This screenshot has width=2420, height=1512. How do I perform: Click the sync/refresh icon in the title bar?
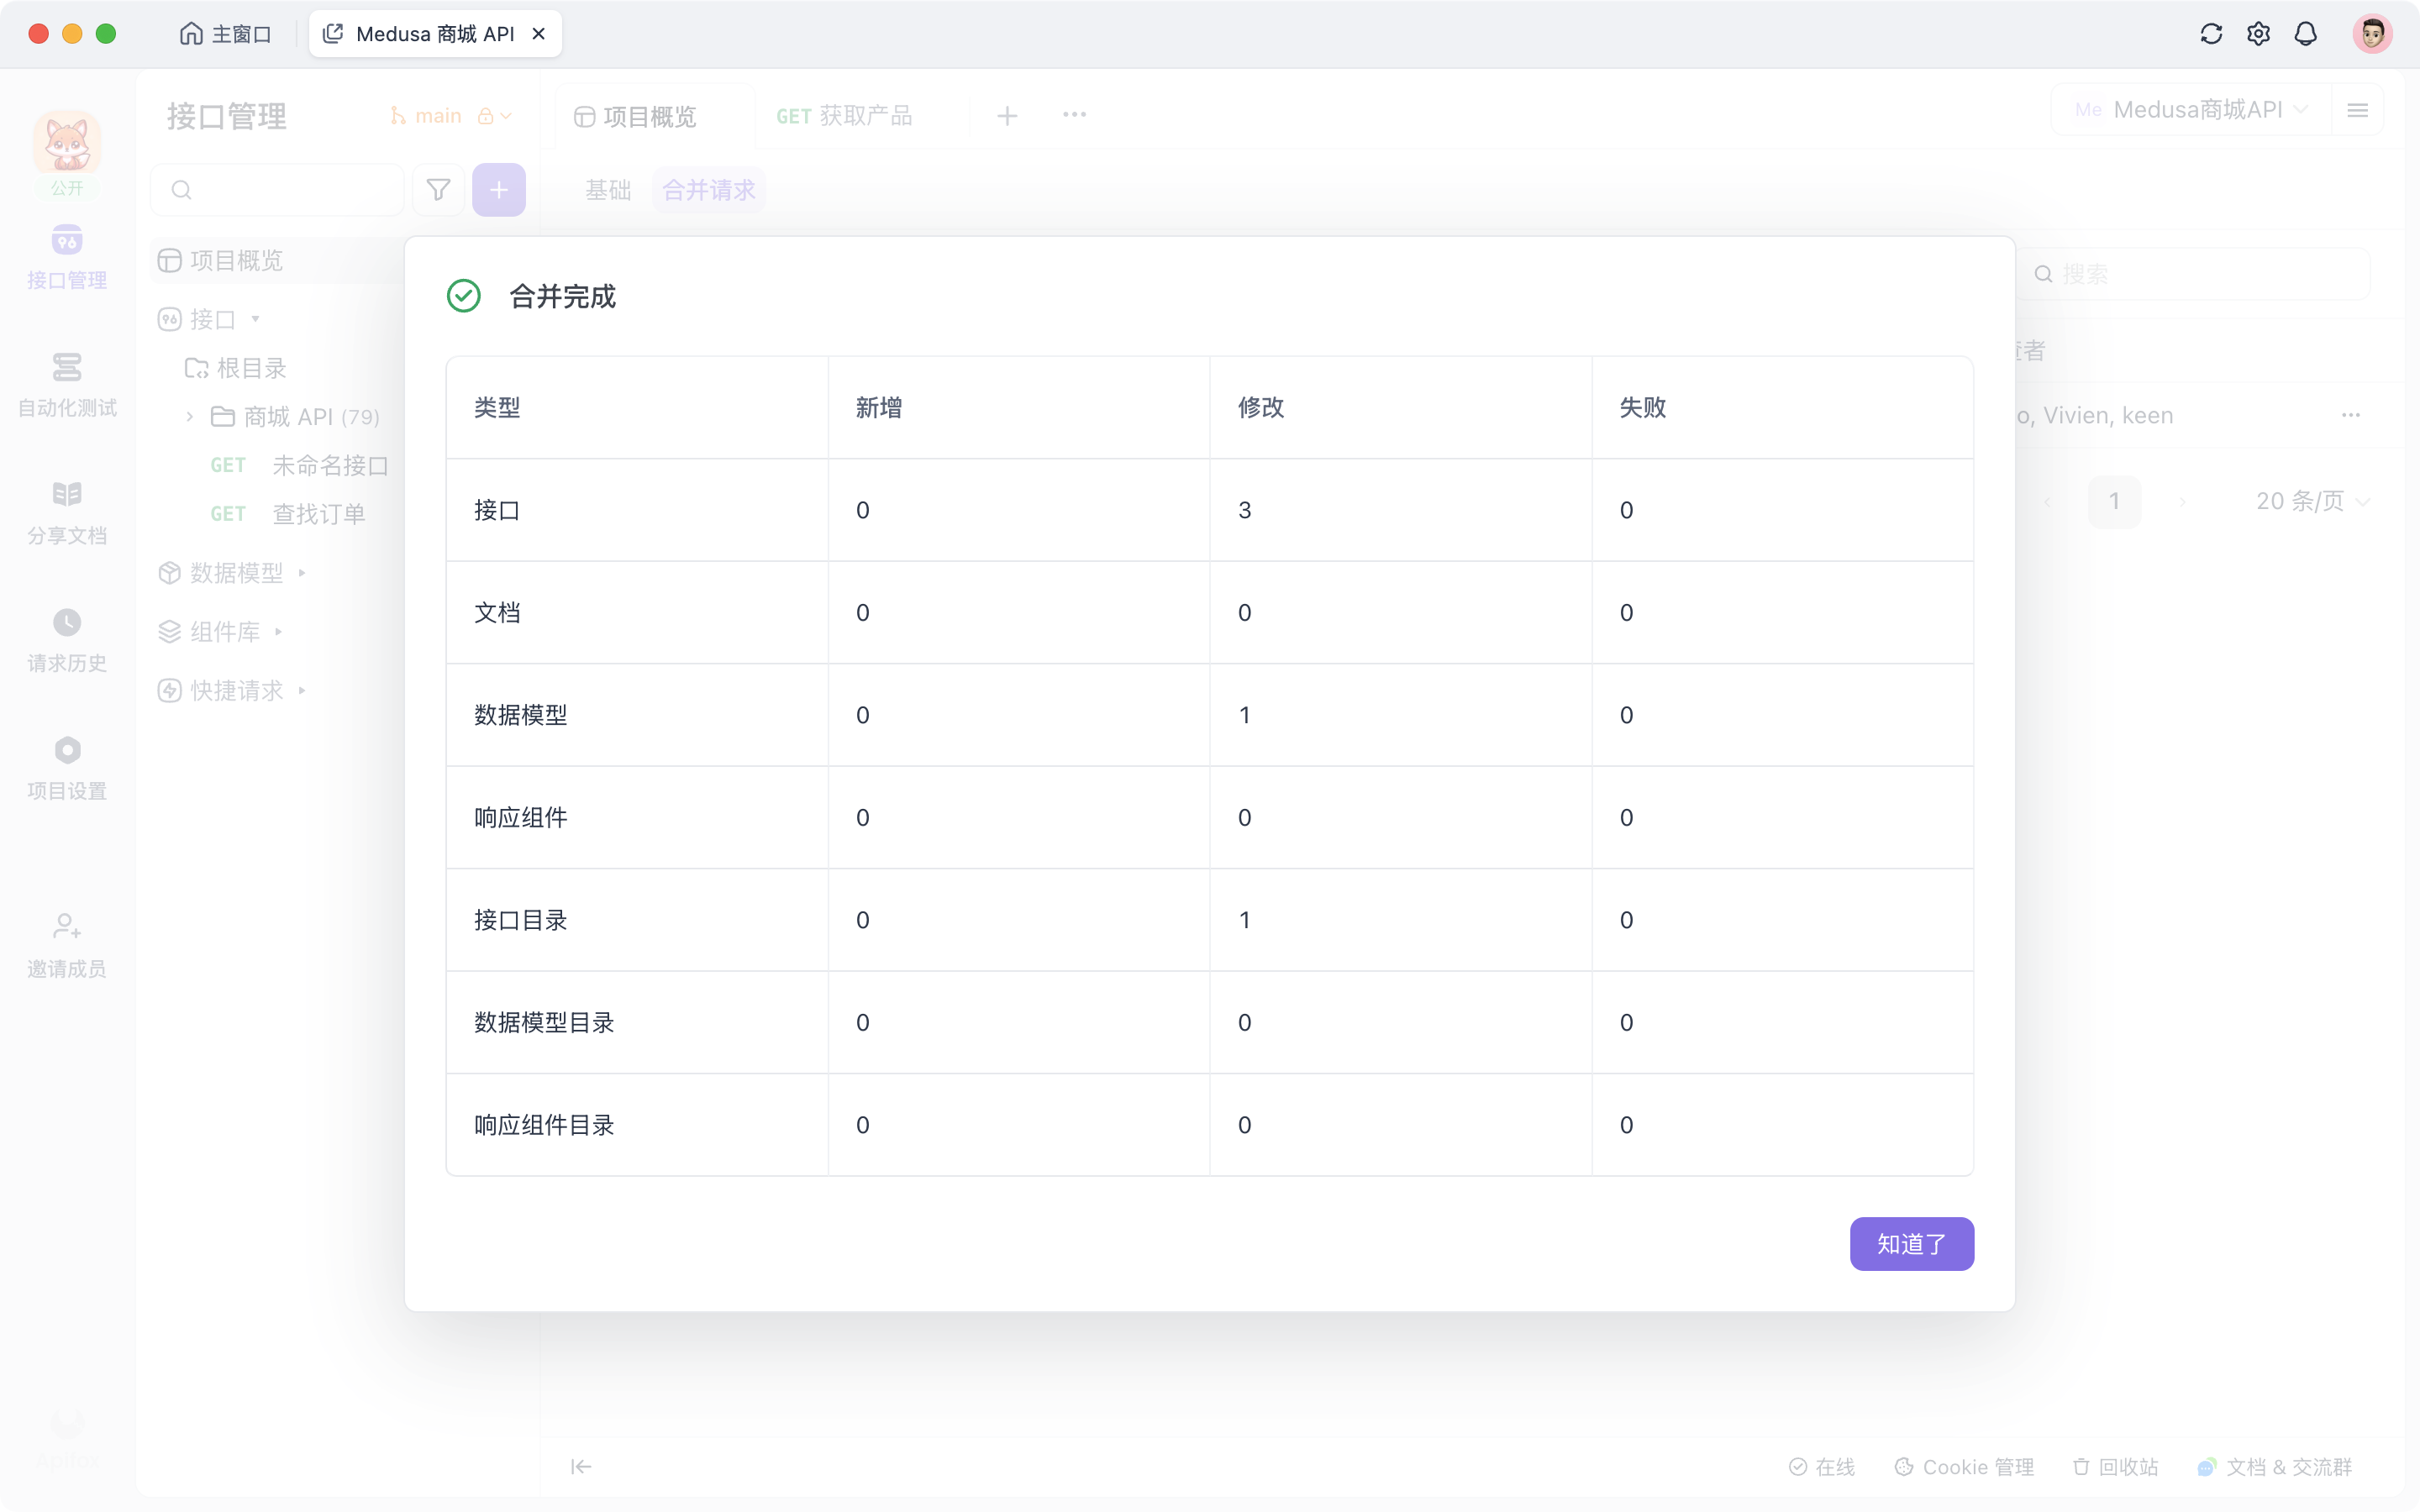[x=2210, y=33]
